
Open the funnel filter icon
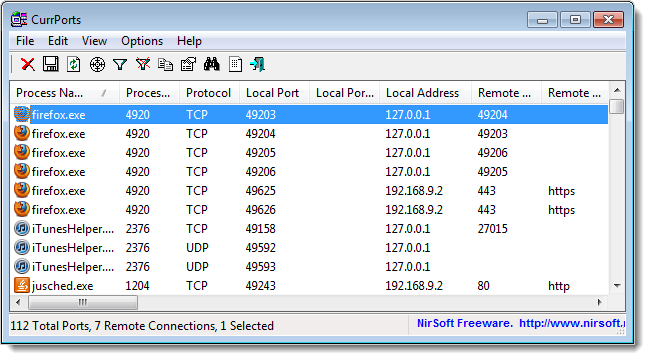[120, 64]
